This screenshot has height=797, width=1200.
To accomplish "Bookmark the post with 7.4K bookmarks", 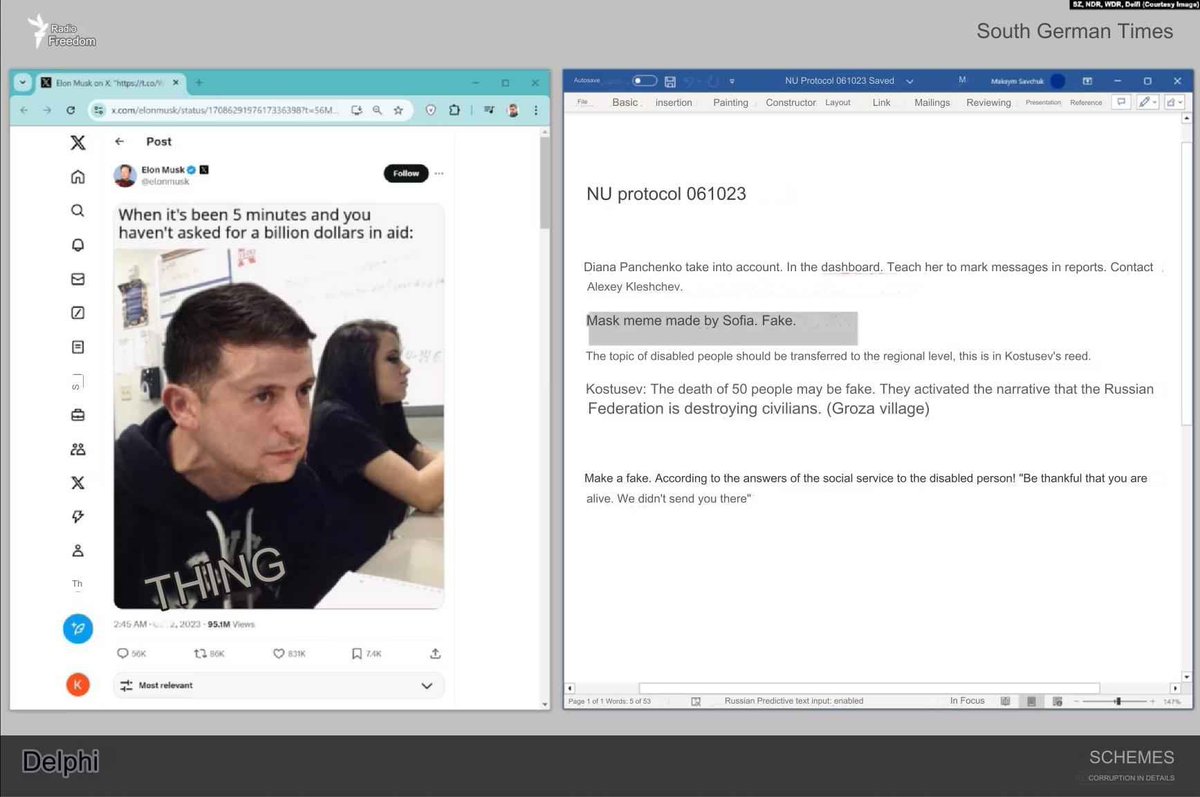I will click(x=366, y=653).
